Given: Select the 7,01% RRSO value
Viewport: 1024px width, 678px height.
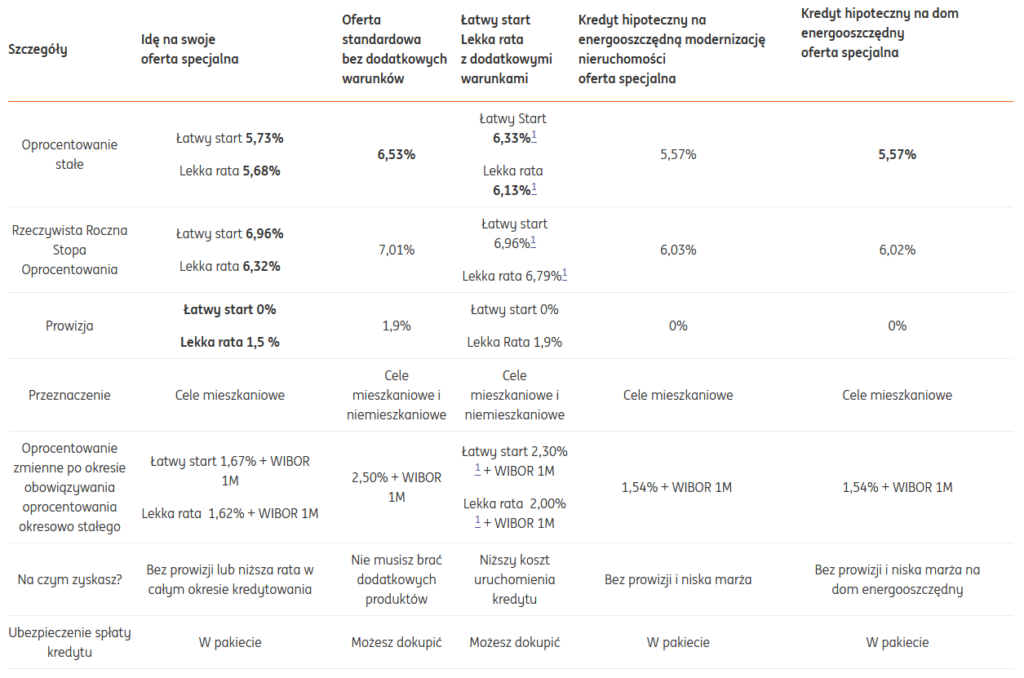Looking at the screenshot, I should point(396,249).
